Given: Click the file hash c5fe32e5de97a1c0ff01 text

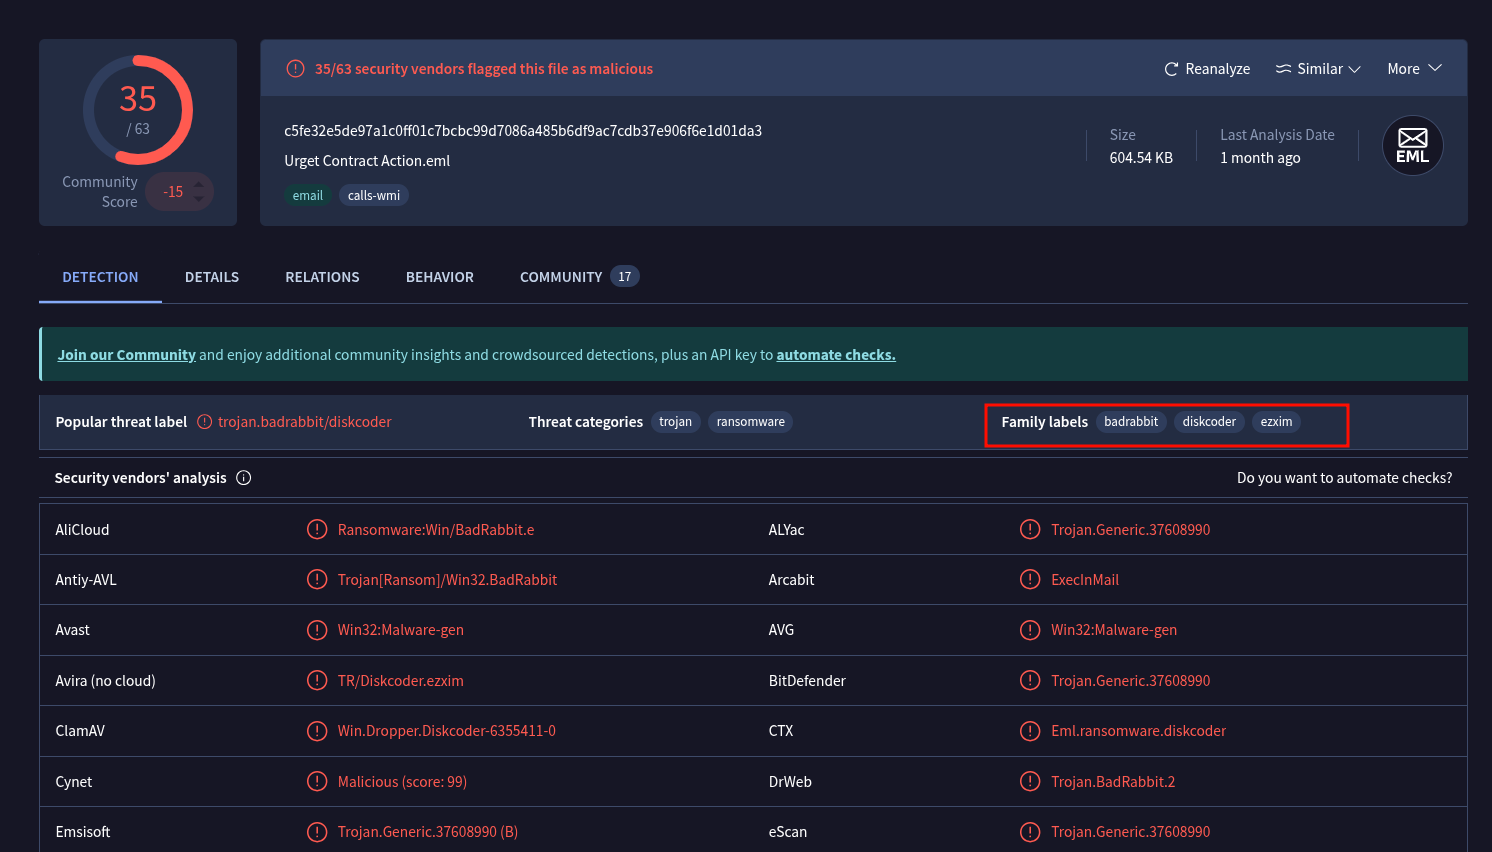Looking at the screenshot, I should click(523, 131).
